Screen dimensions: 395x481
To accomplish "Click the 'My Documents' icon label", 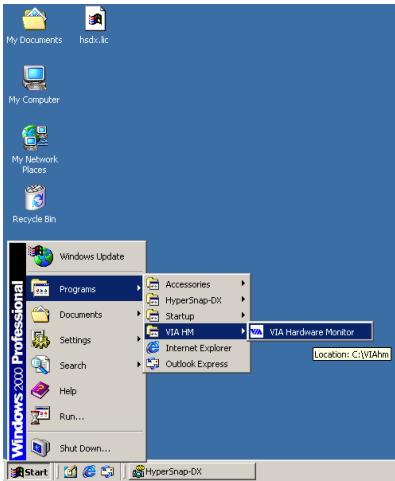I will [34, 40].
